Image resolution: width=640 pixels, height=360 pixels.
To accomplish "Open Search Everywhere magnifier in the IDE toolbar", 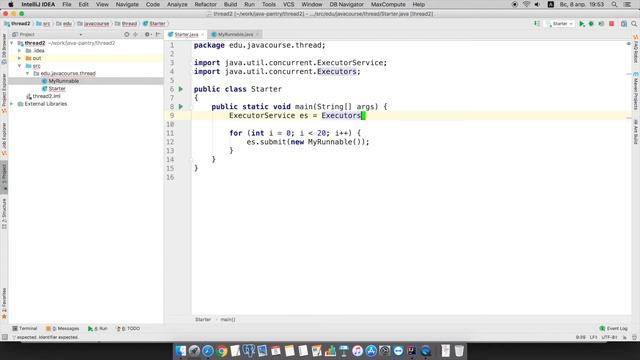I will tap(634, 24).
